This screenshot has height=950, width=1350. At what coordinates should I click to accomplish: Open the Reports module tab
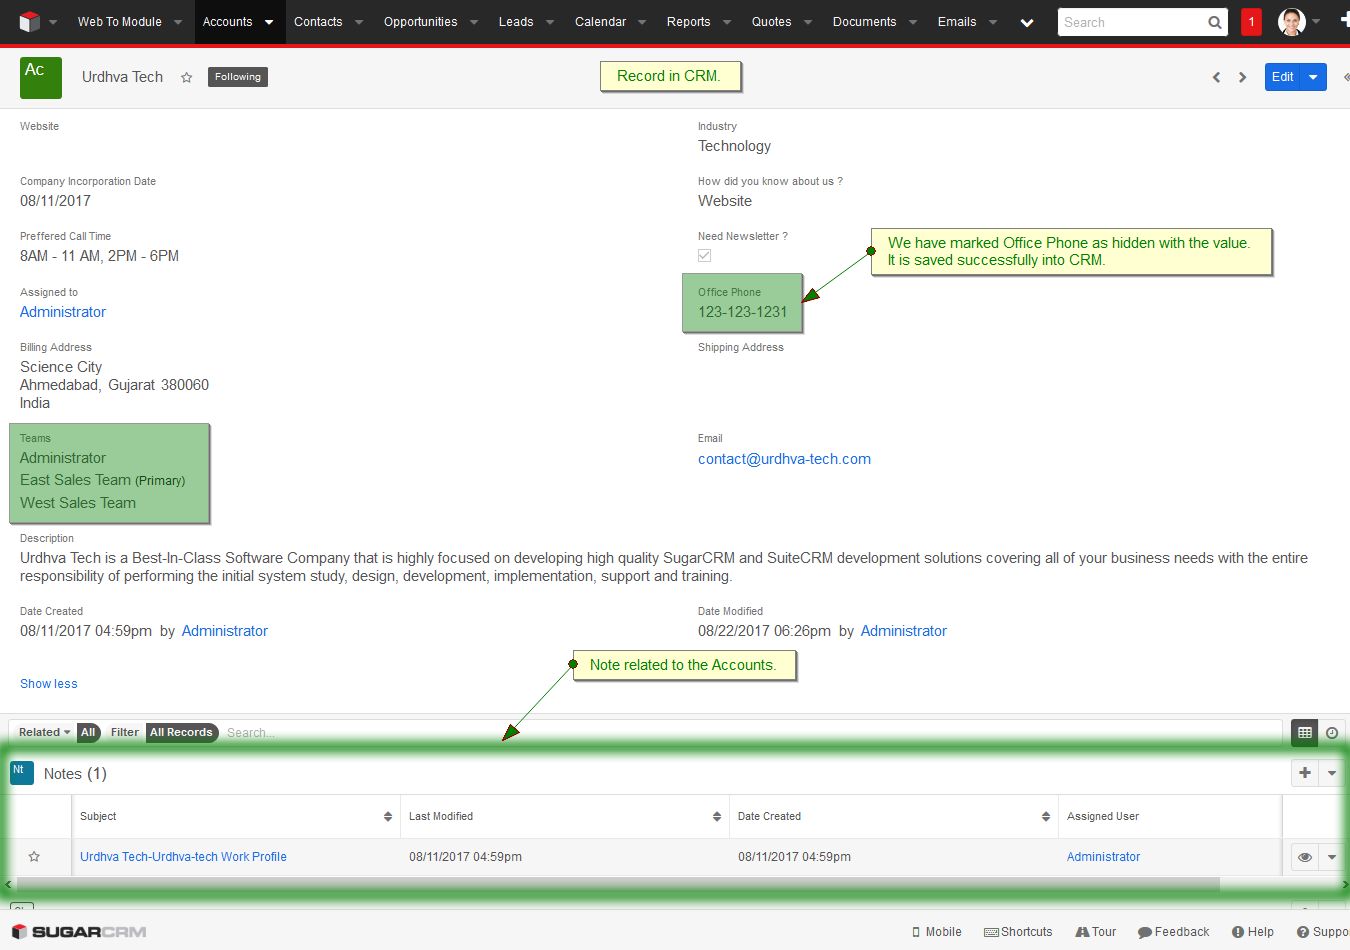pos(688,22)
